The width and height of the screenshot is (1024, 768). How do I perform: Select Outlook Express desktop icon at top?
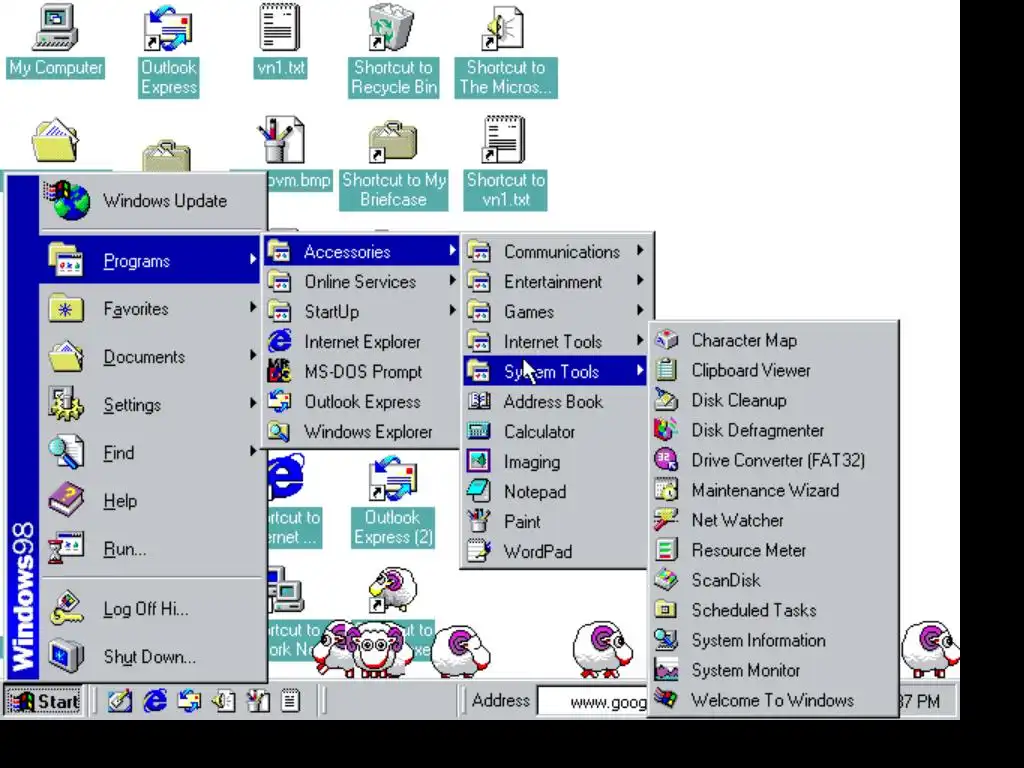click(x=168, y=51)
